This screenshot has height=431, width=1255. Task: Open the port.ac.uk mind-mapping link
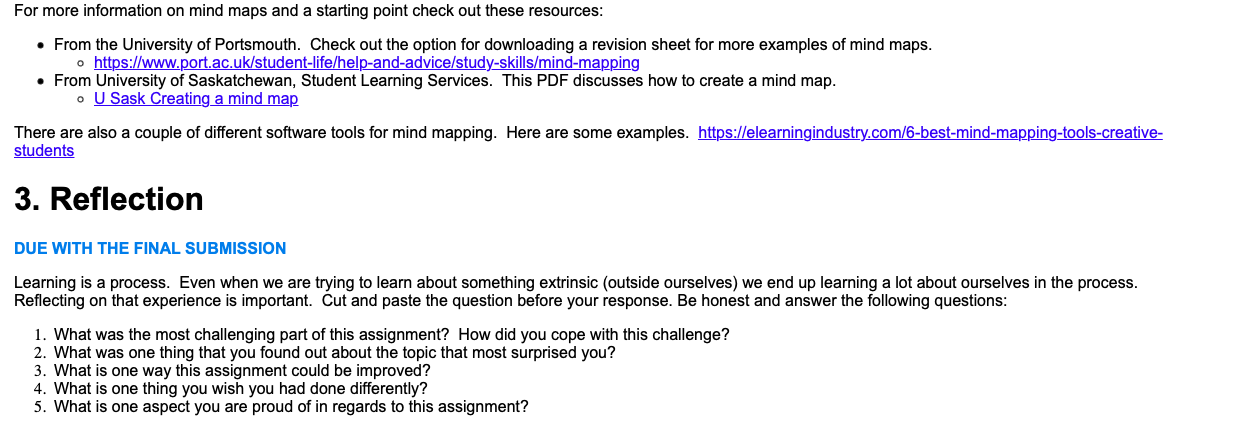point(366,62)
